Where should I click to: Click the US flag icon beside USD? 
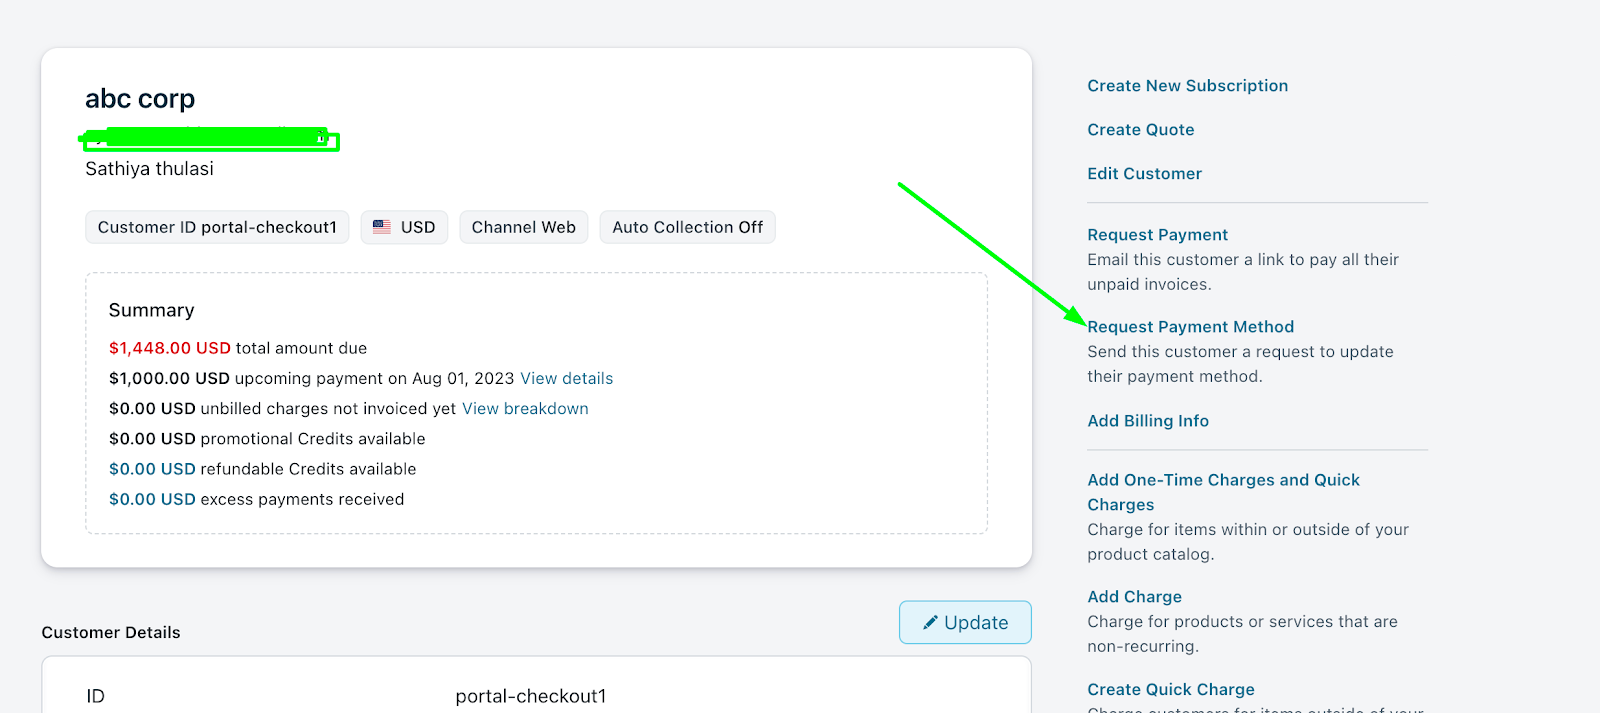pyautogui.click(x=382, y=227)
